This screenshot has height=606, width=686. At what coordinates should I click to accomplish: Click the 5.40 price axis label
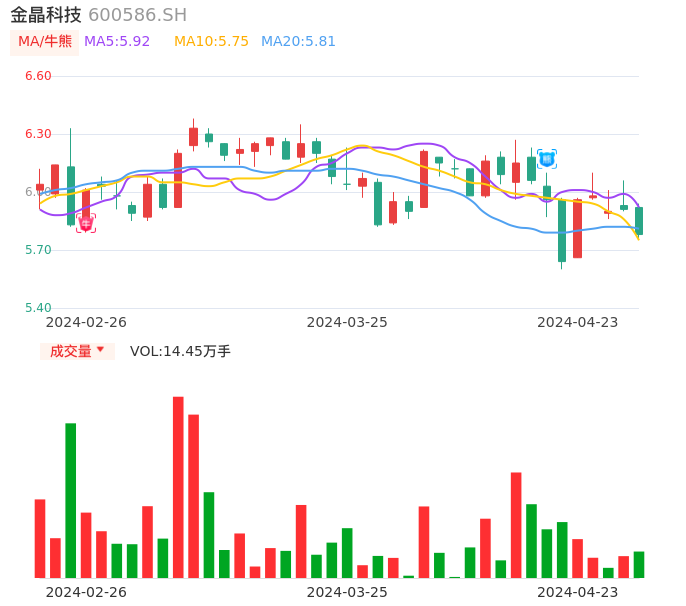click(x=38, y=308)
